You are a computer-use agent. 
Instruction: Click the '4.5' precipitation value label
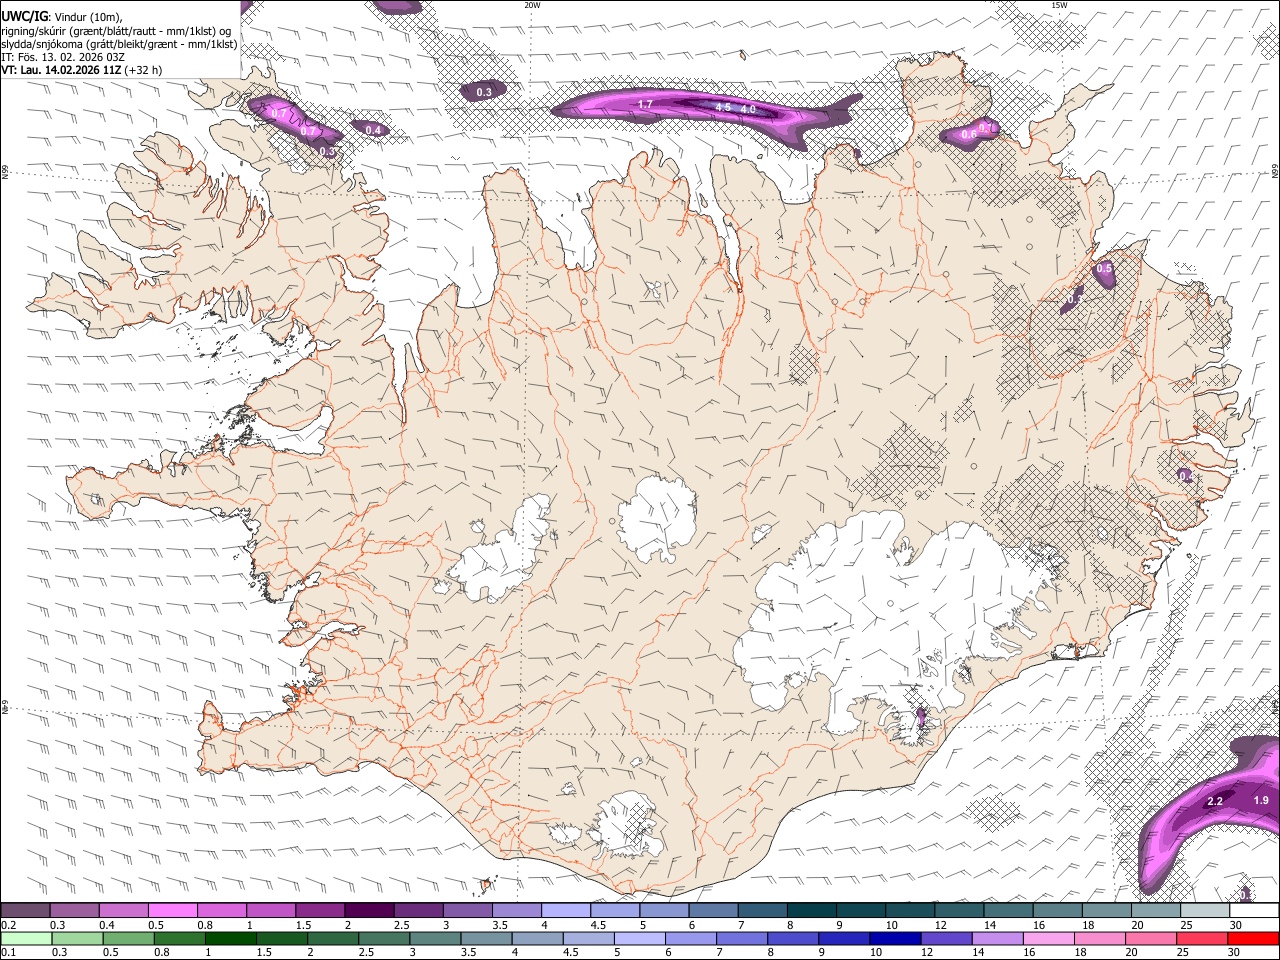click(723, 107)
